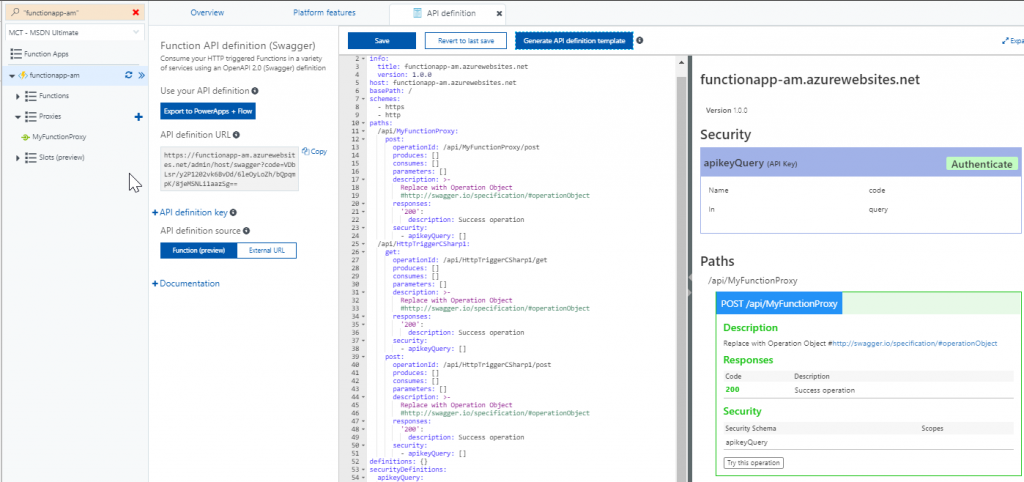The image size is (1024, 482).
Task: Select MyFunctionProxy in the tree
Action: pos(59,137)
